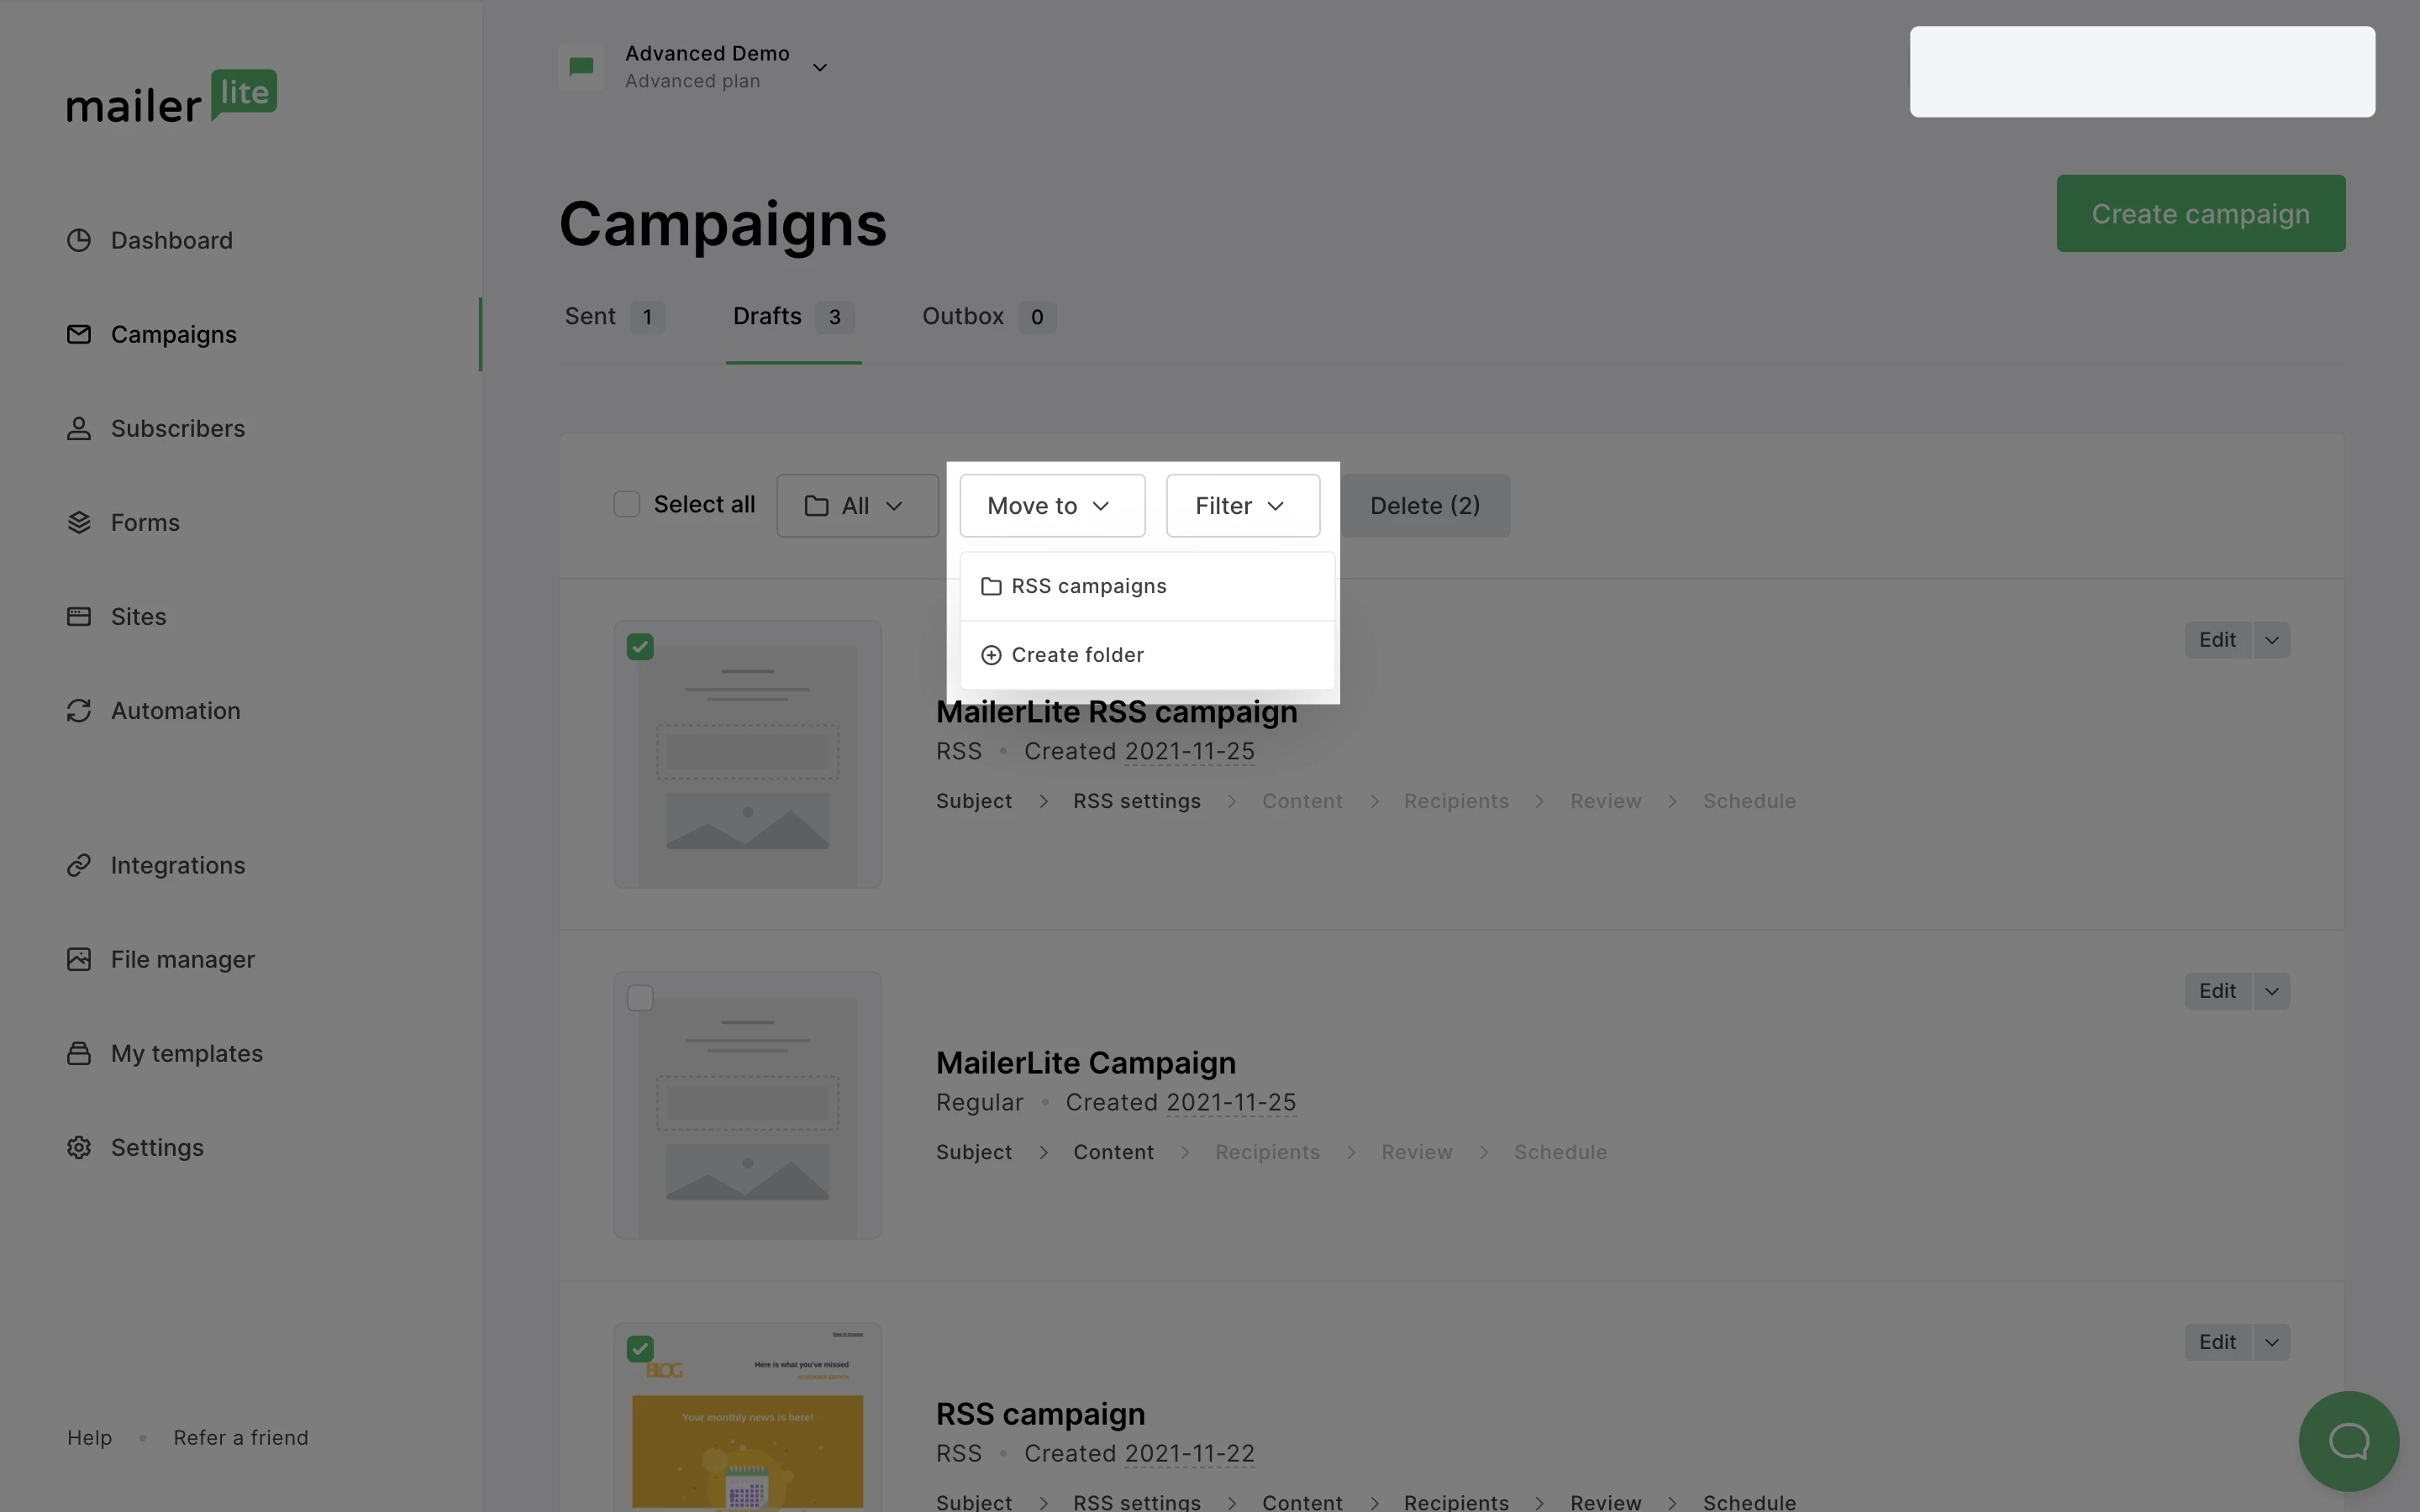Expand options arrow for MailerLite RSS campaign
Screen dimensions: 2420x1512
[x=2271, y=640]
